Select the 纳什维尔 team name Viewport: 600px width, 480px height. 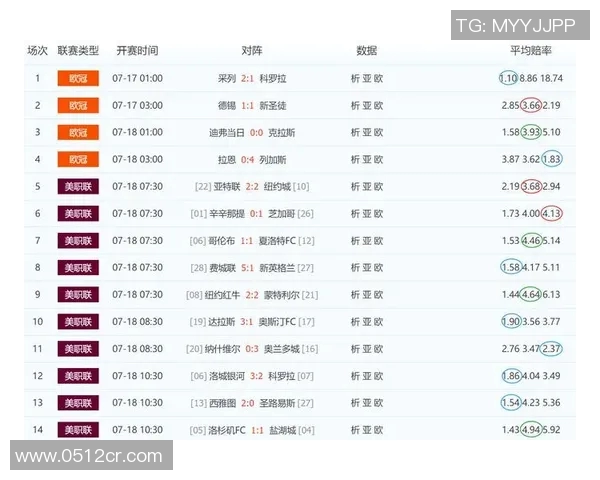[x=226, y=348]
